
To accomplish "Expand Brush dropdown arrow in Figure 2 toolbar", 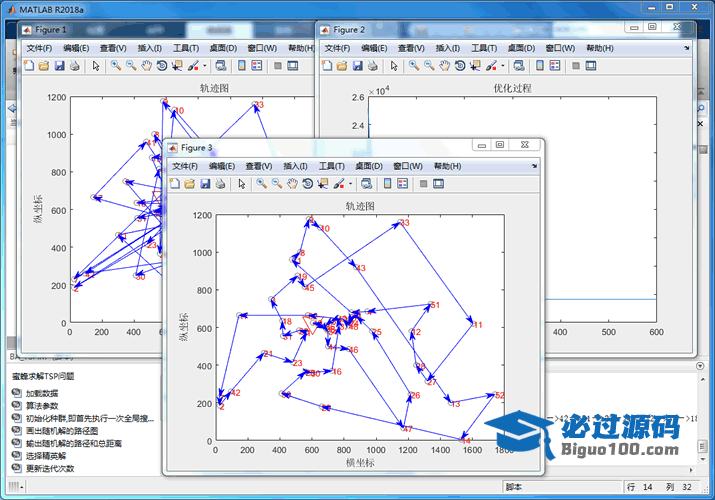I will point(503,66).
